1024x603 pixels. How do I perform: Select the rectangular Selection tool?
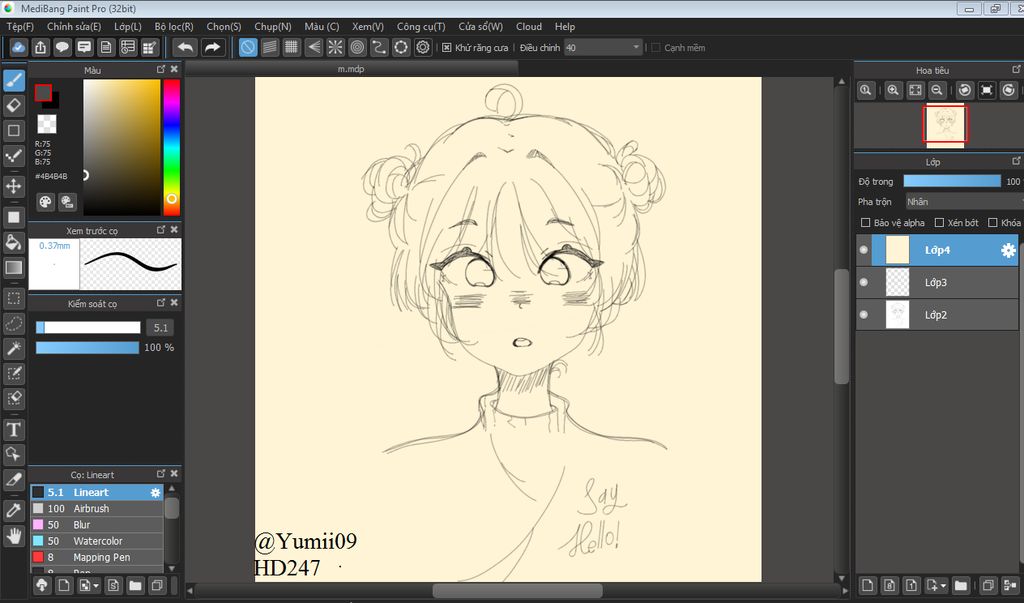tap(14, 299)
